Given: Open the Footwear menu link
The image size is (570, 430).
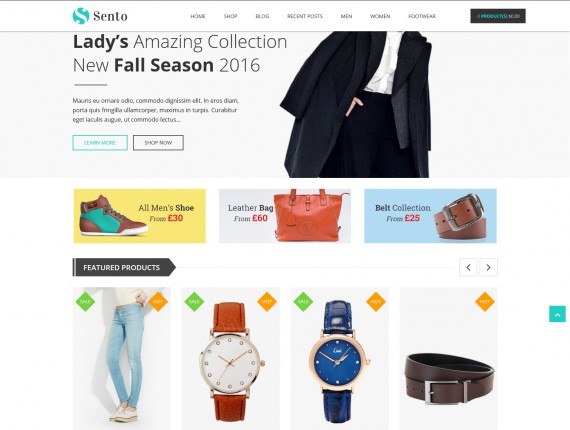Looking at the screenshot, I should tap(422, 16).
